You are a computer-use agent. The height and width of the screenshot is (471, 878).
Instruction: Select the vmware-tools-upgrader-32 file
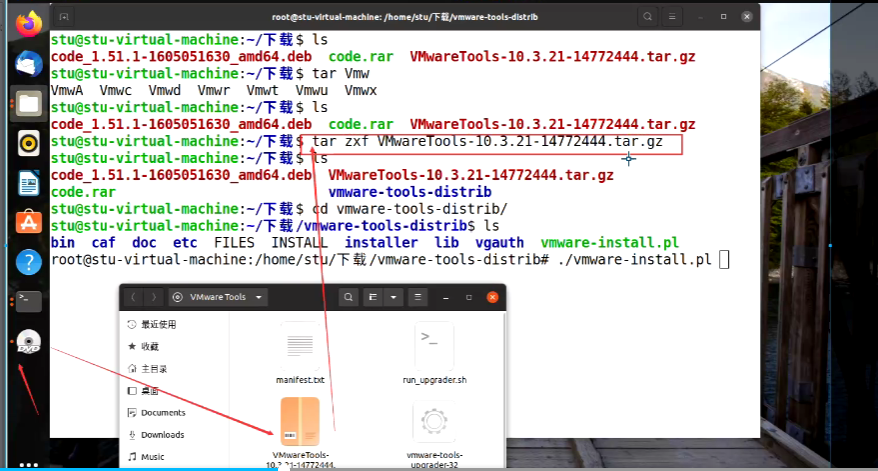[435, 432]
